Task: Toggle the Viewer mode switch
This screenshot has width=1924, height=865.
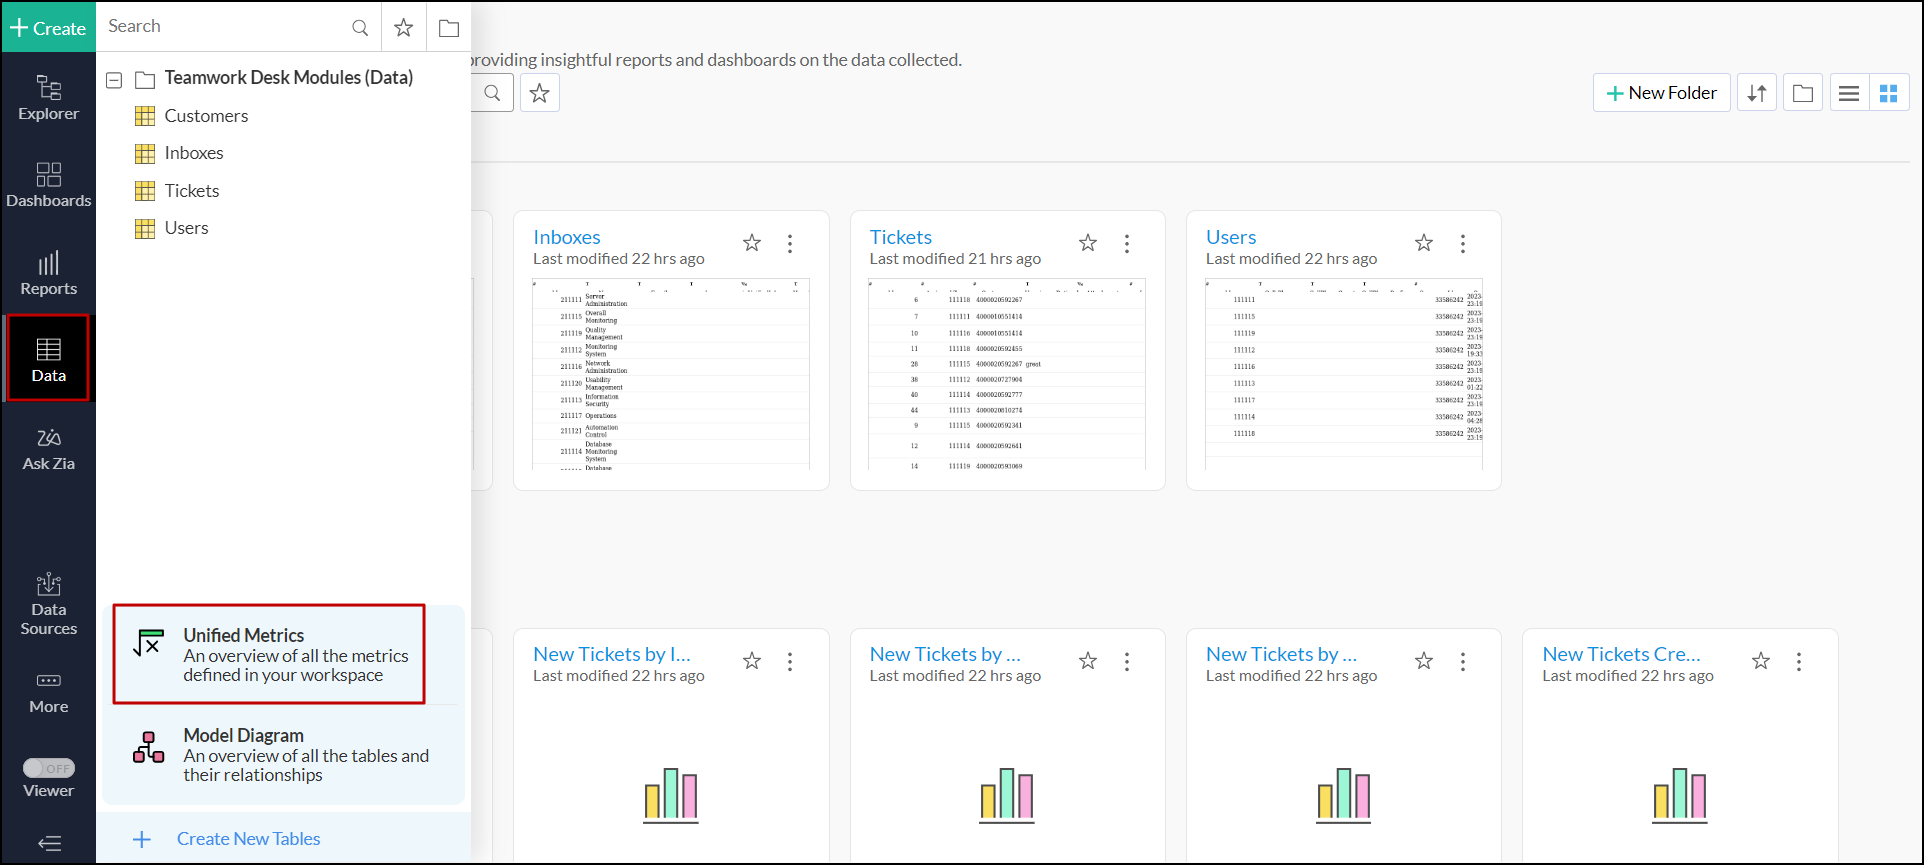Action: pyautogui.click(x=49, y=768)
